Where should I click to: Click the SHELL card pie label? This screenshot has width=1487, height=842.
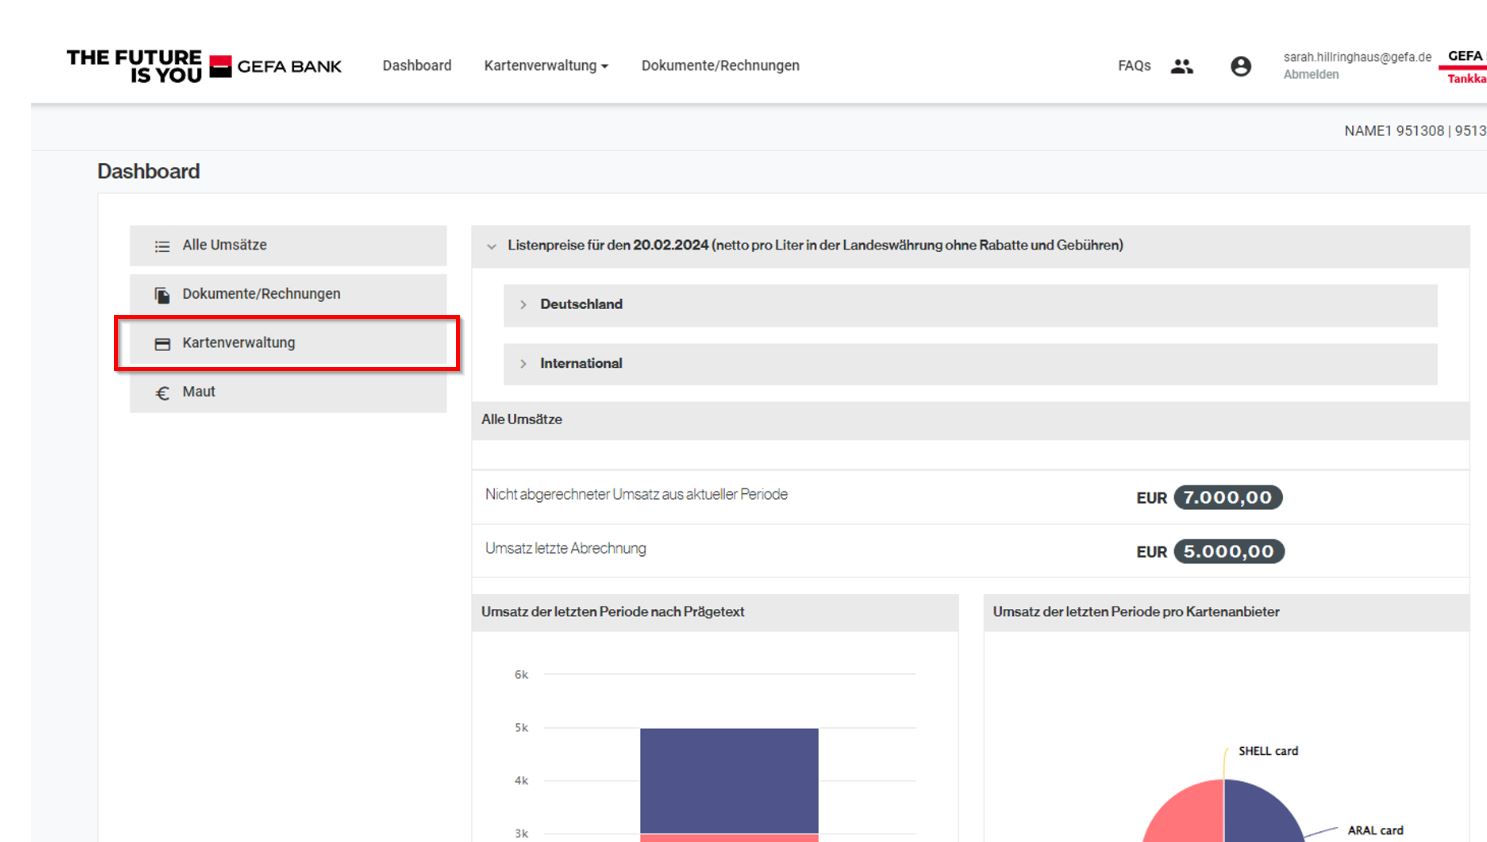pyautogui.click(x=1268, y=751)
